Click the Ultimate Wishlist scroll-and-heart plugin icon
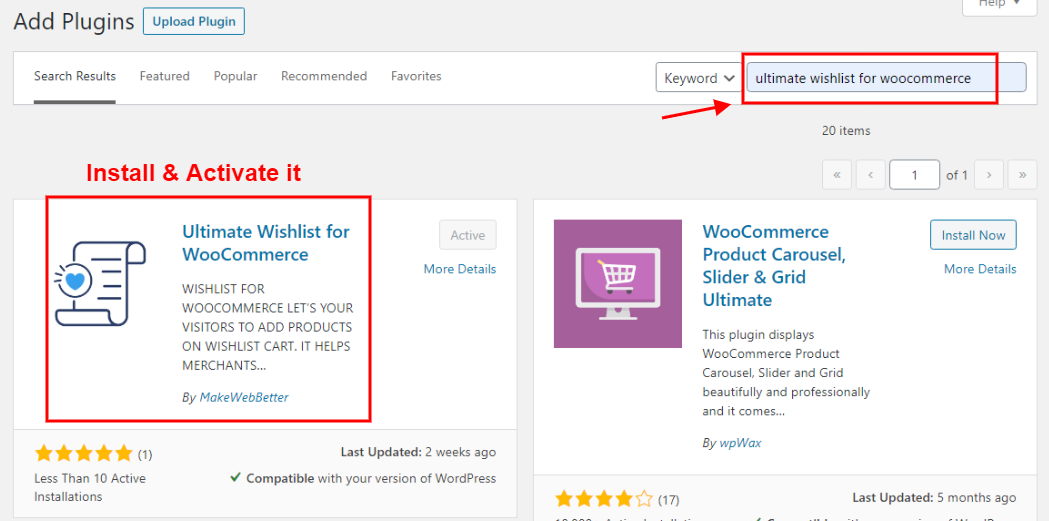 click(x=100, y=284)
